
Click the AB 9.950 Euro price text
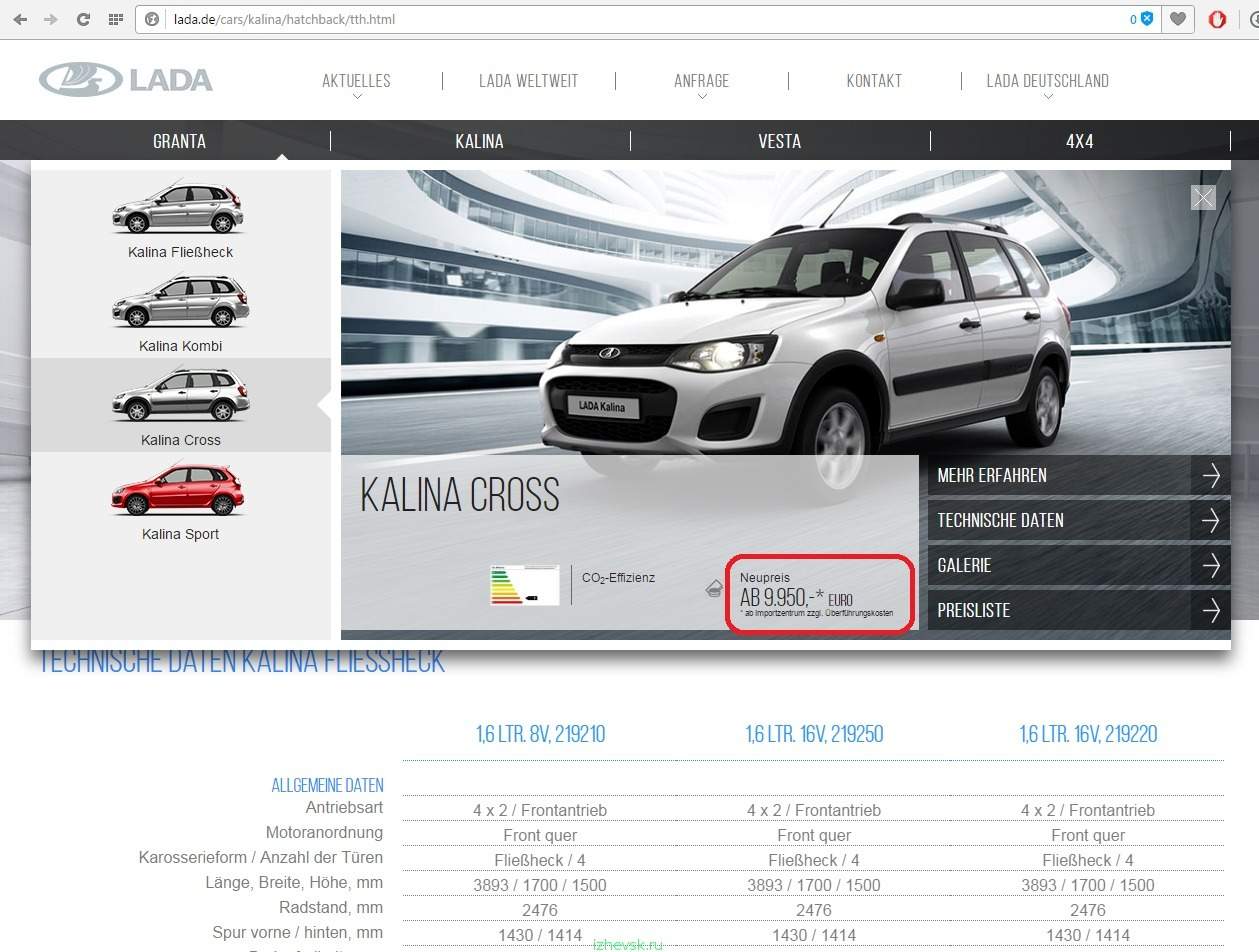[x=797, y=598]
